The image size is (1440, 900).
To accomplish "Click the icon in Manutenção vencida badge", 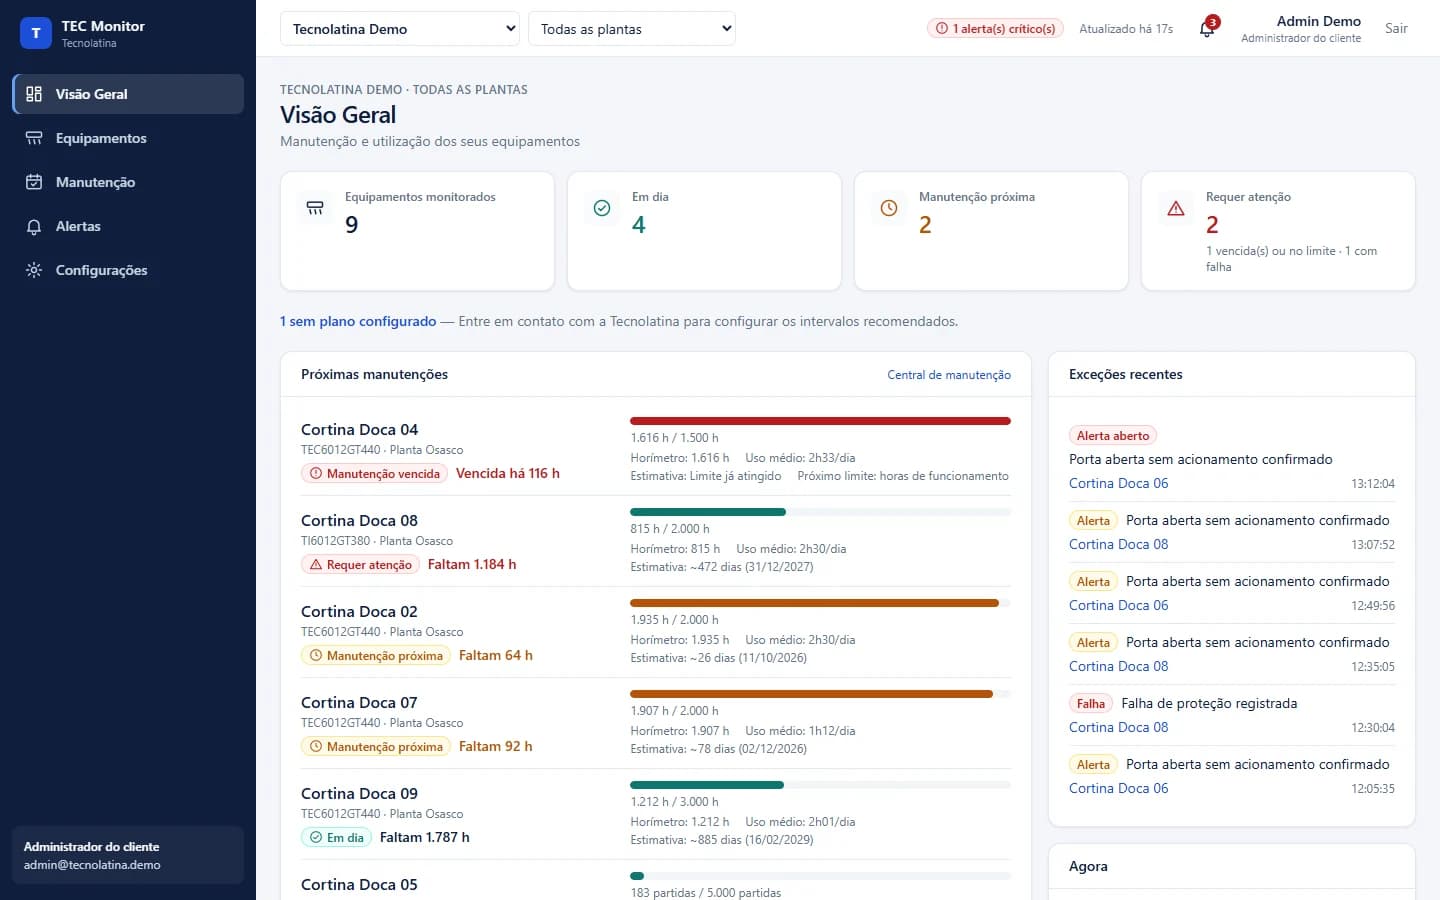I will coord(316,474).
